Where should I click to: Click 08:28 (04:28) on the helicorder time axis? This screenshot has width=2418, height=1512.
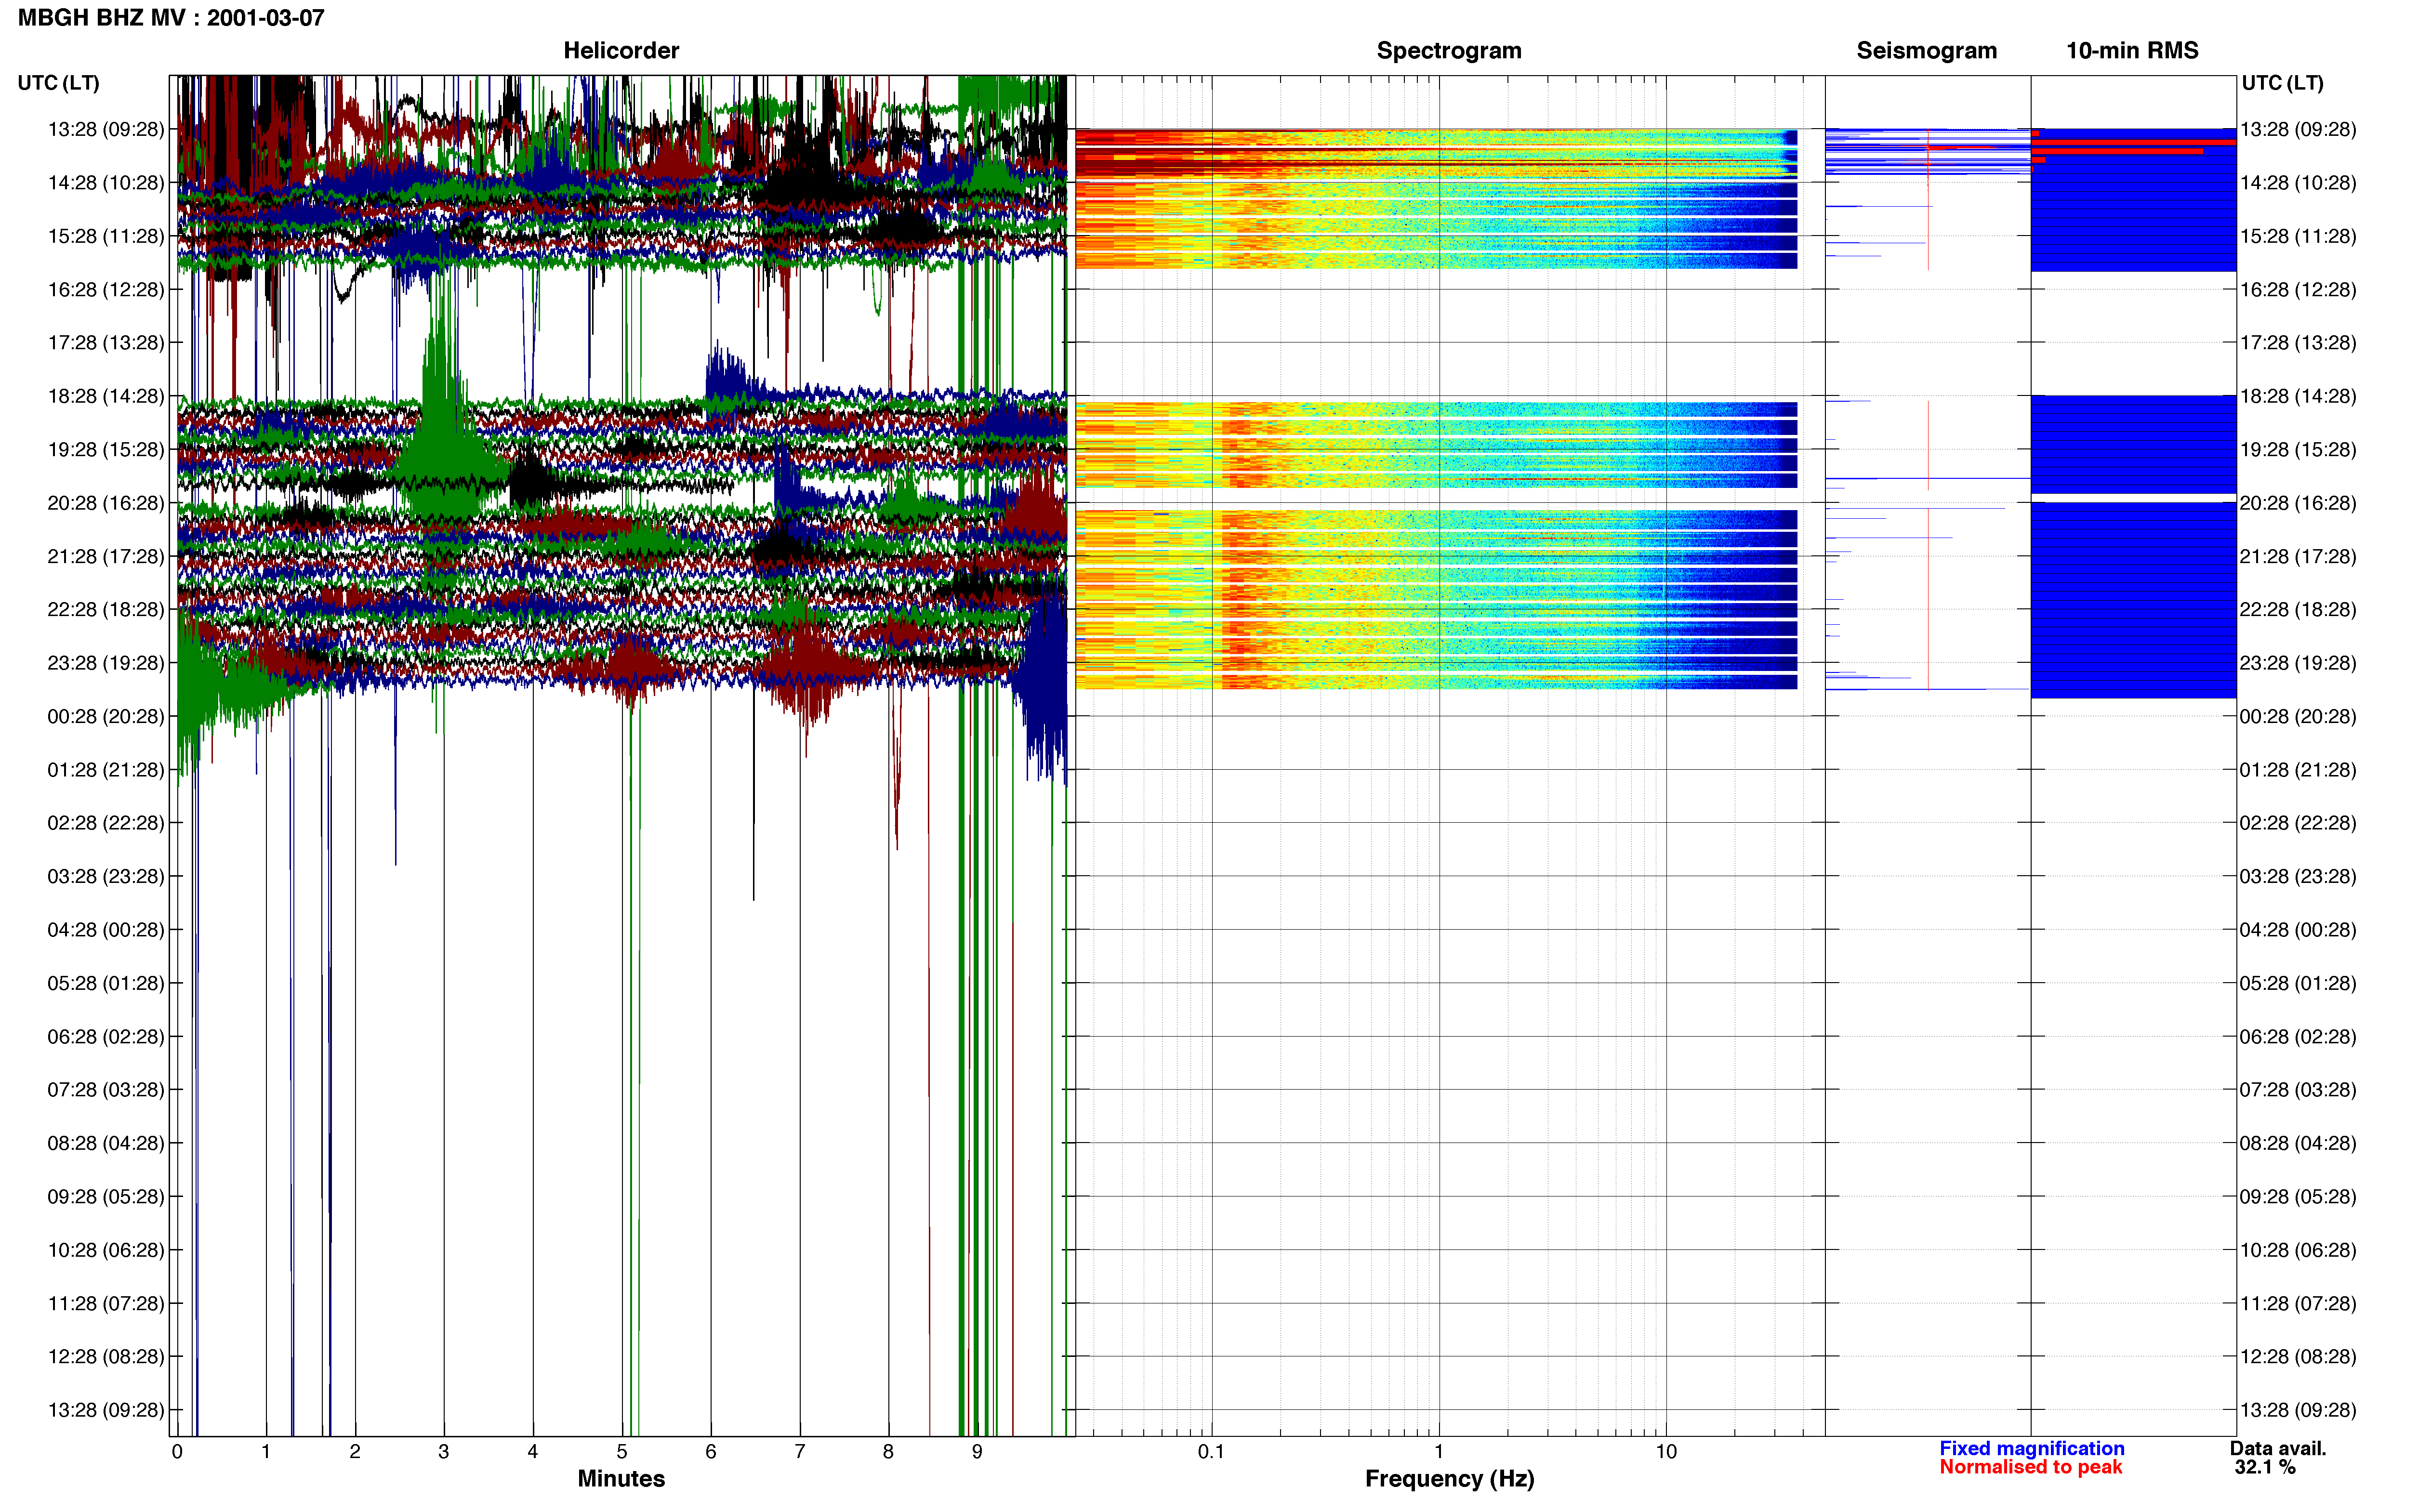(x=106, y=1143)
